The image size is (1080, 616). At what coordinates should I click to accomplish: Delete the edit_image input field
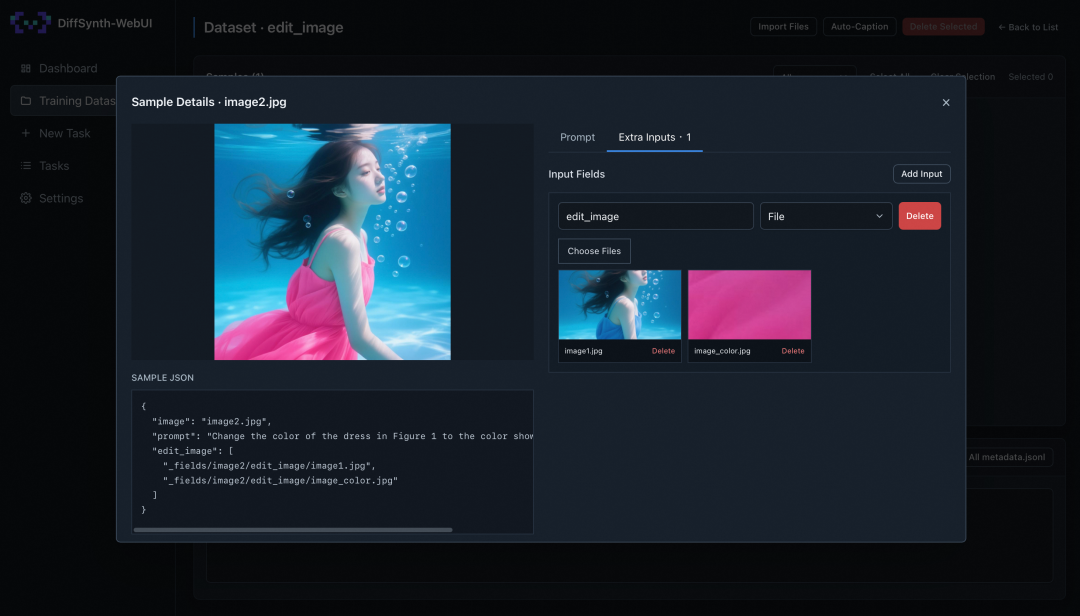920,216
